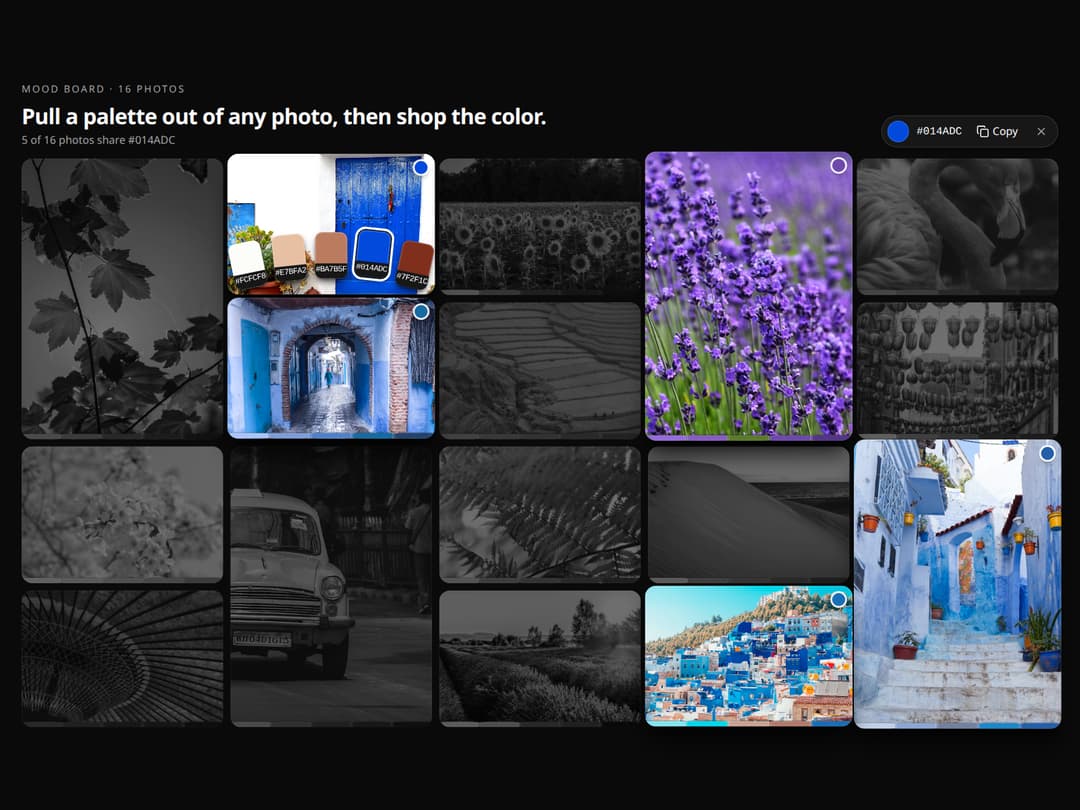
Task: Click the 'MOOD BOARD · 16 PHOTOS' label
Action: 103,89
